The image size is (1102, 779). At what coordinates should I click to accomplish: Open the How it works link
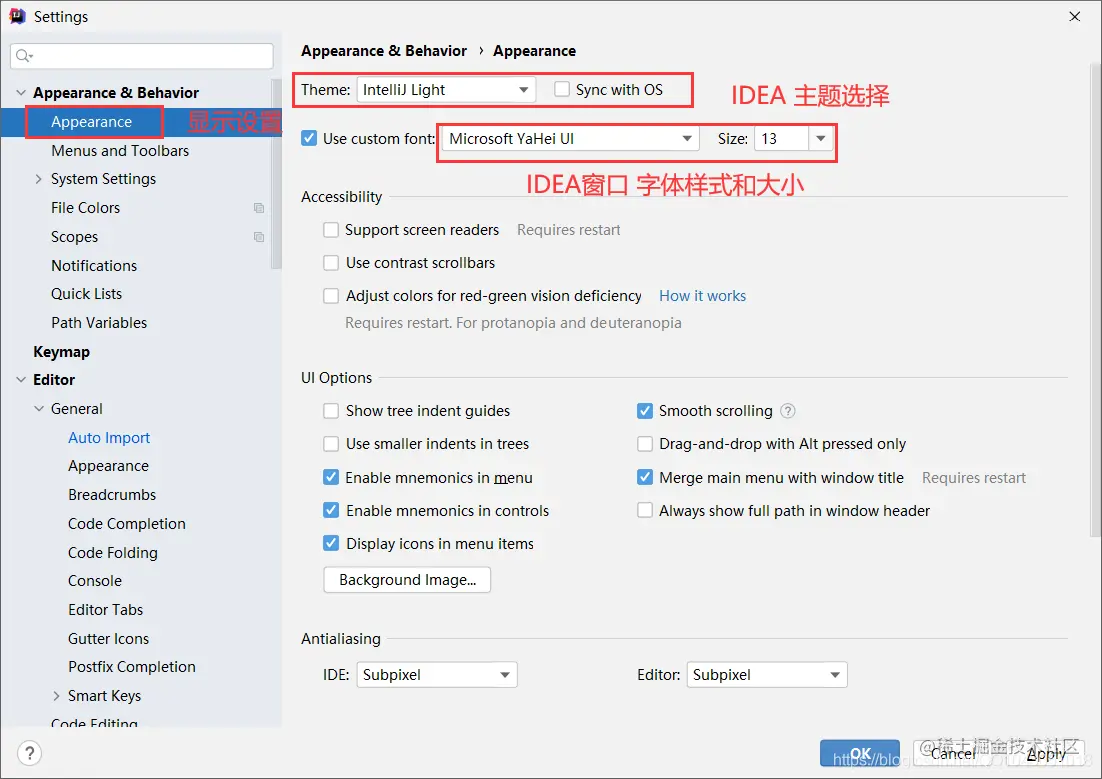(x=702, y=296)
